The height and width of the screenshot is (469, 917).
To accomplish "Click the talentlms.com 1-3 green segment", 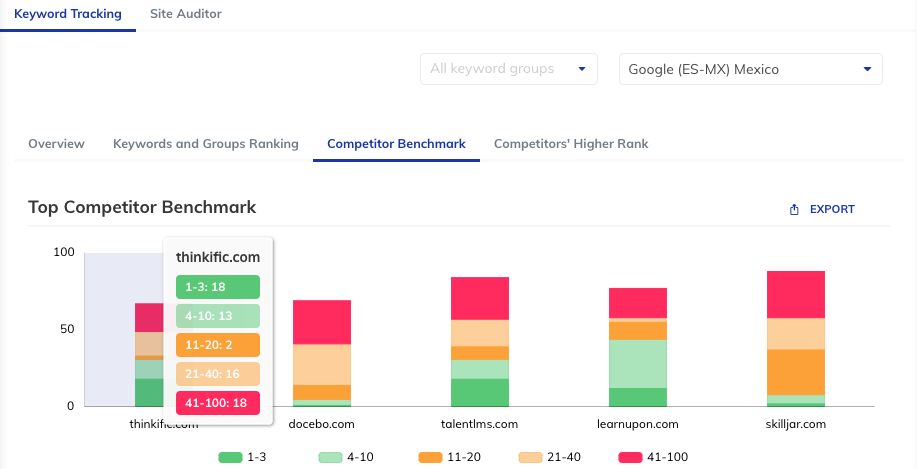I will point(480,392).
